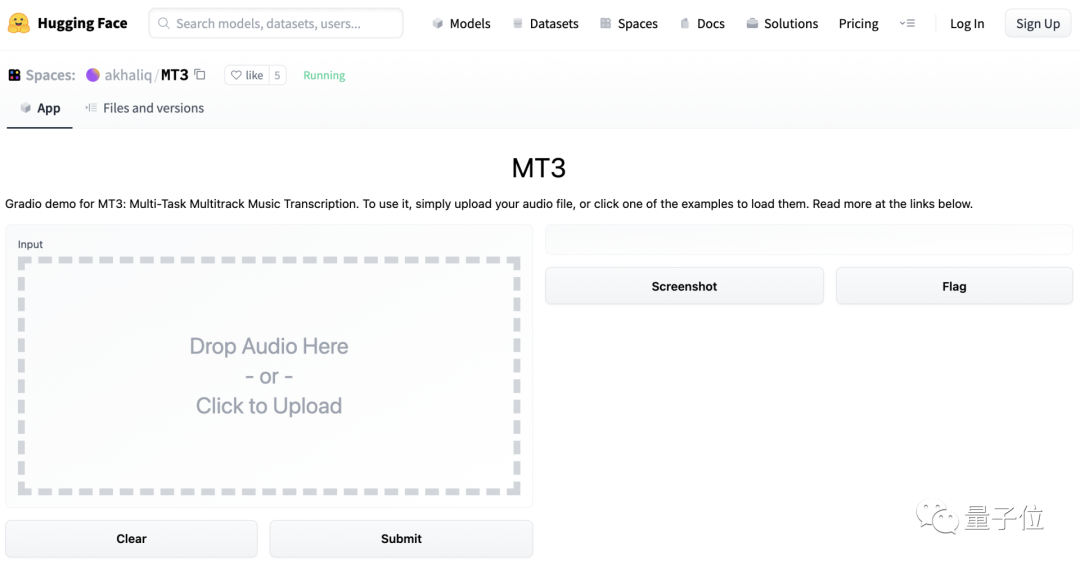Switch to the App tab
The image size is (1080, 566).
pos(40,108)
